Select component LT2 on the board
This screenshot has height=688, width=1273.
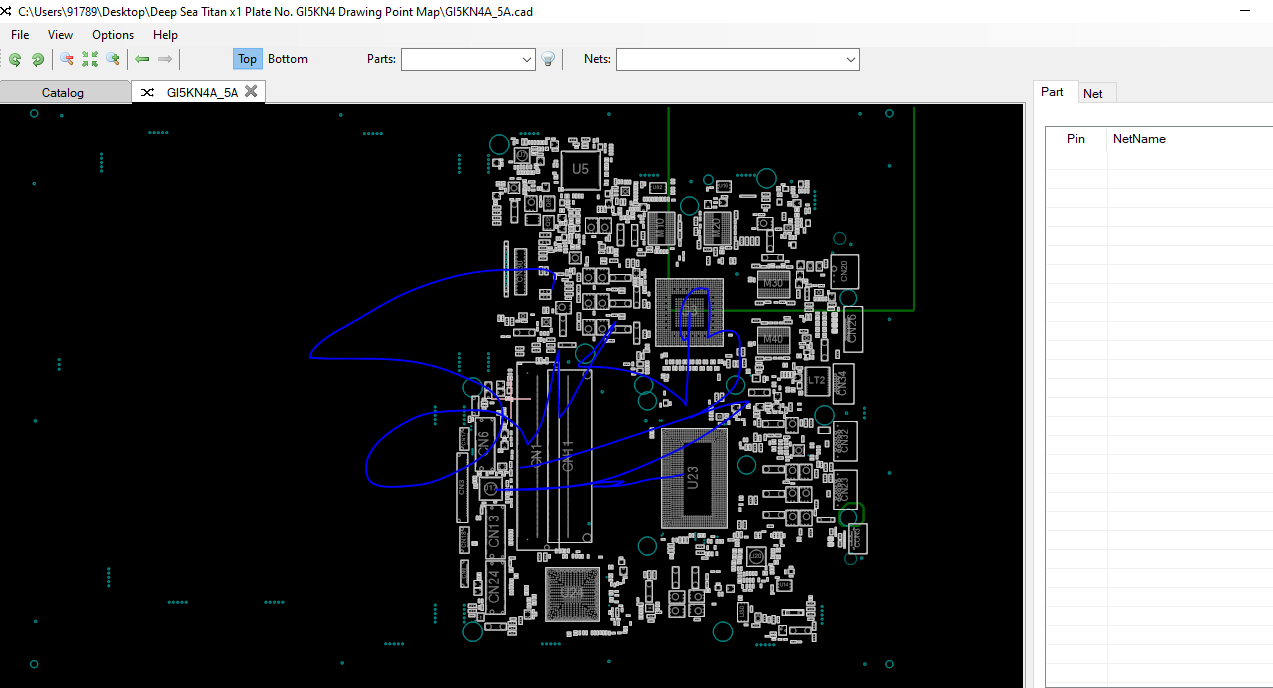pos(816,380)
